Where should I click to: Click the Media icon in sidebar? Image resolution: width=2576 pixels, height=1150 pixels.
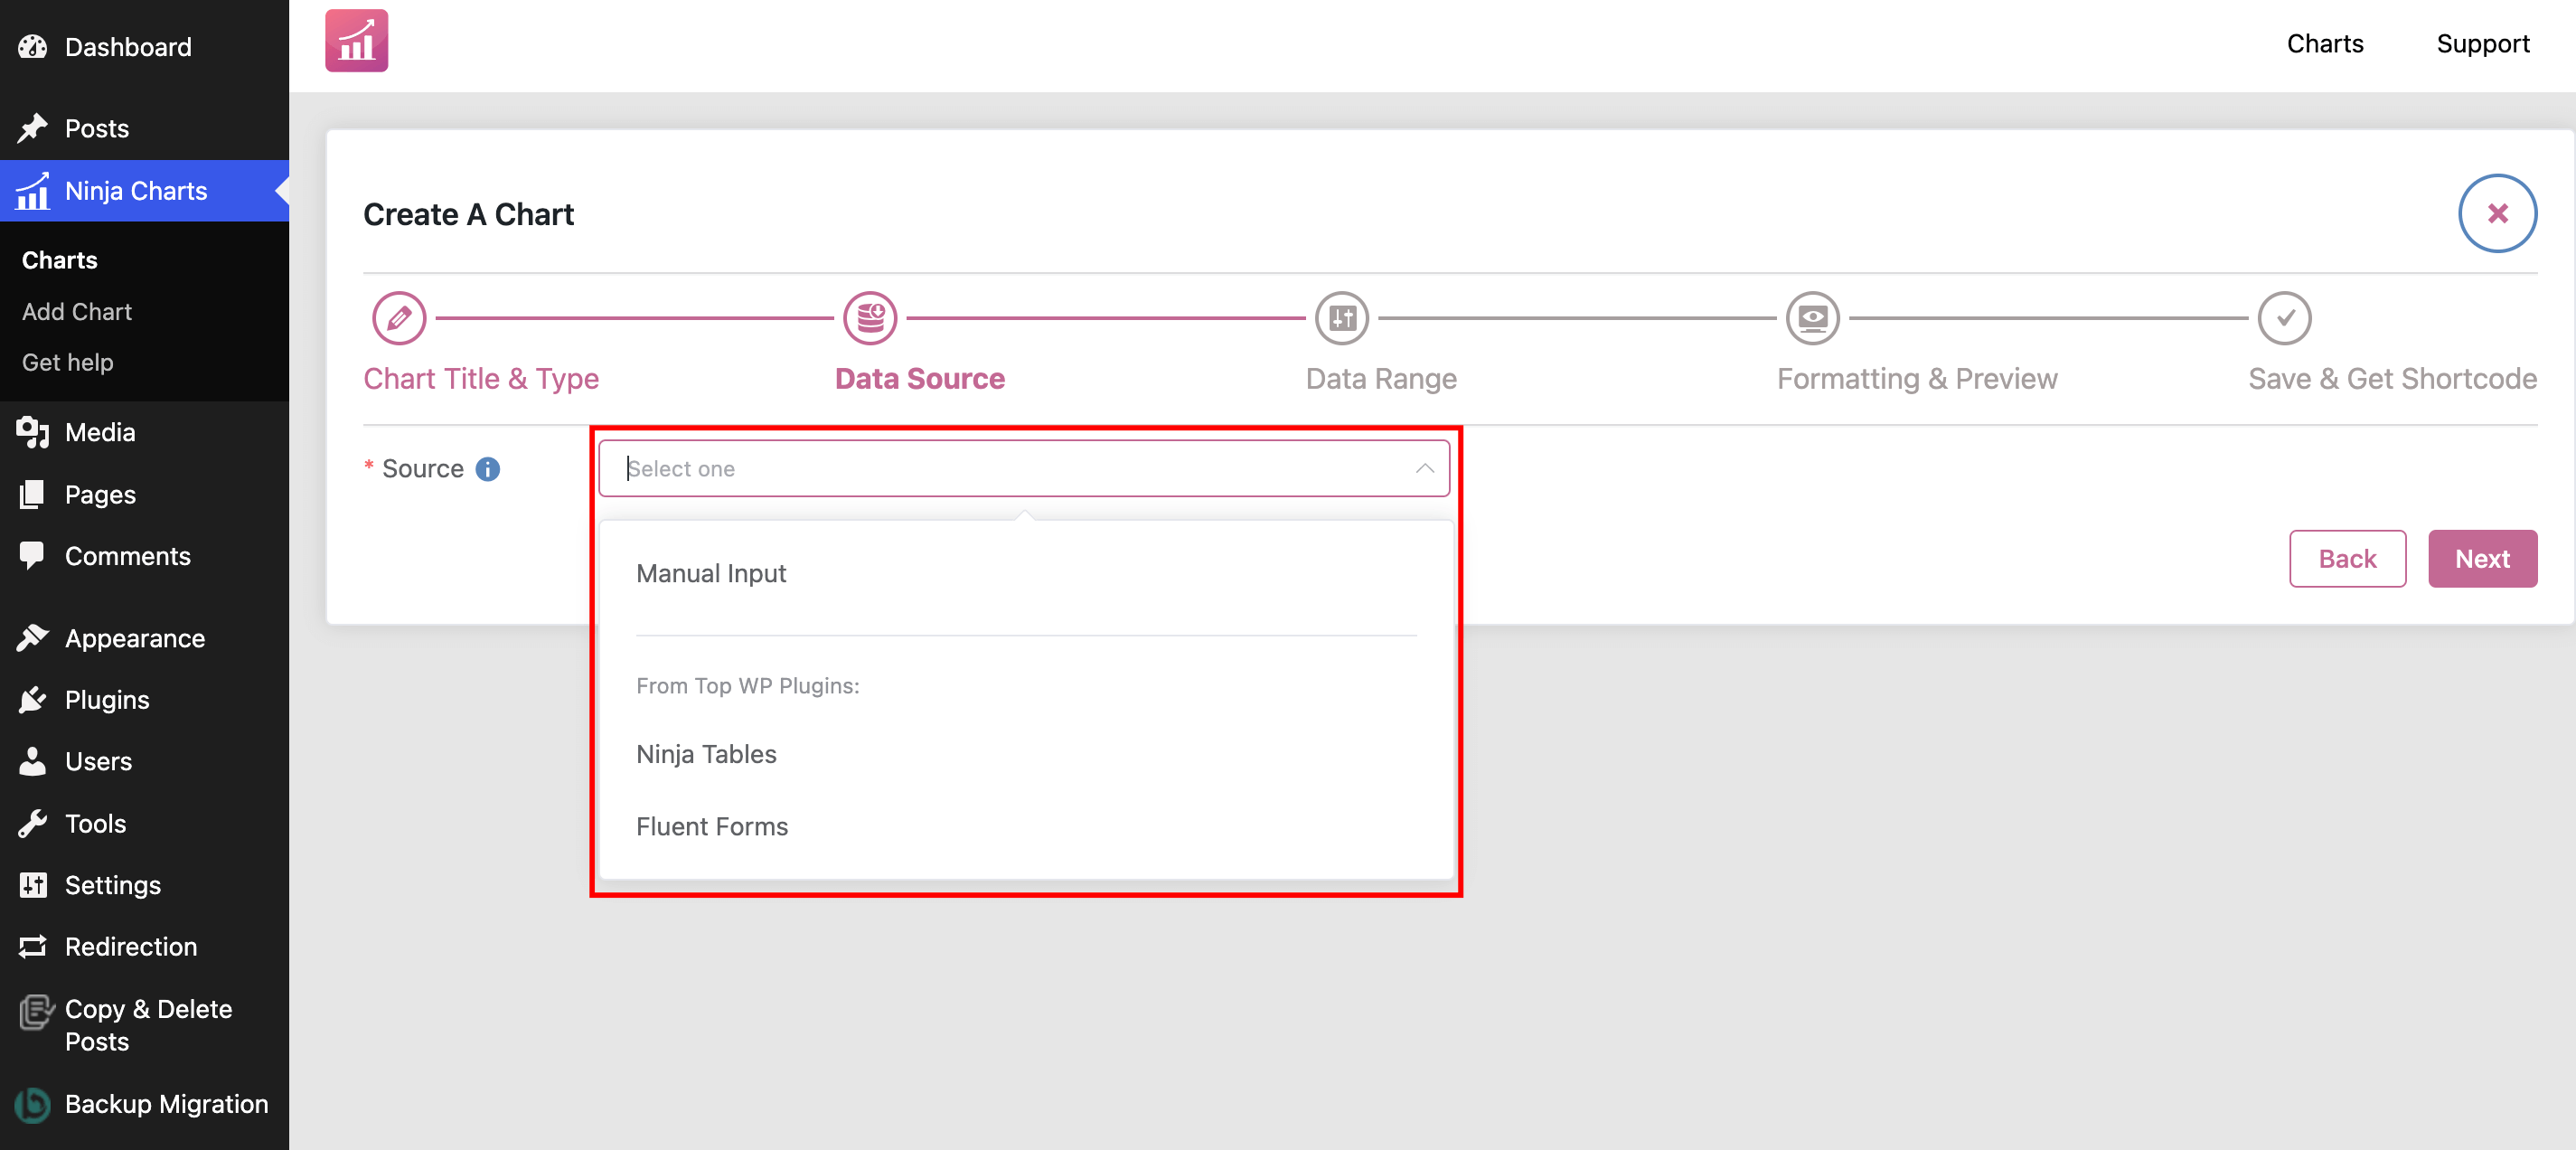(32, 432)
